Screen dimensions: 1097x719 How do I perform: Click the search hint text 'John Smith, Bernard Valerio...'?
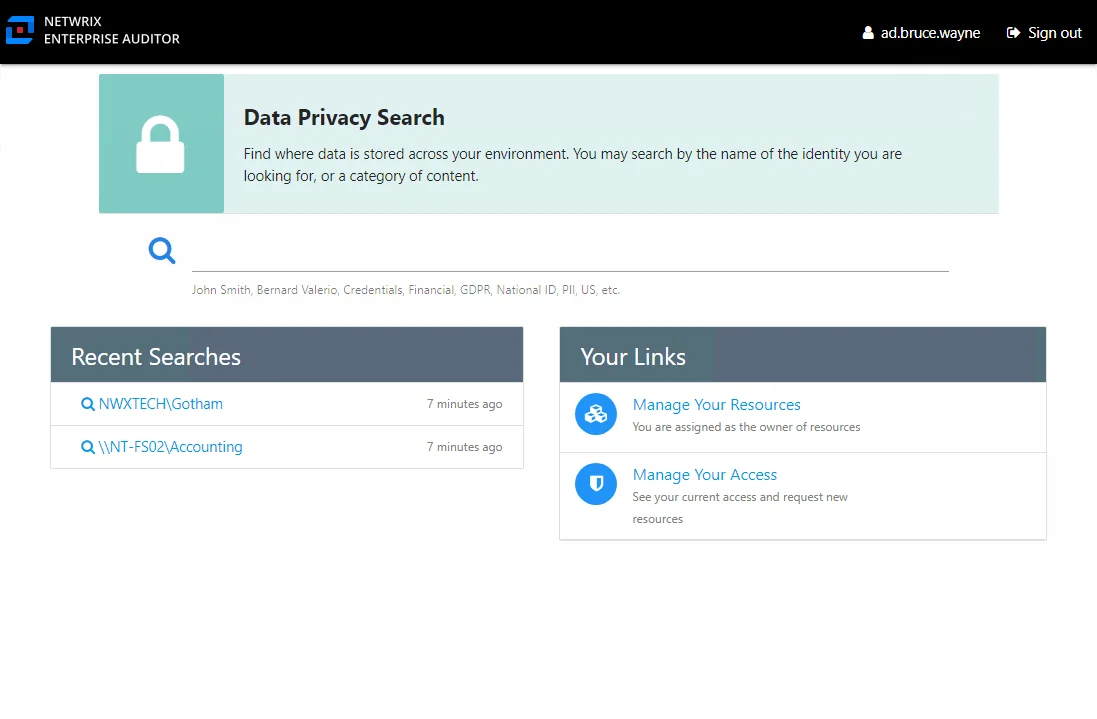[x=406, y=290]
